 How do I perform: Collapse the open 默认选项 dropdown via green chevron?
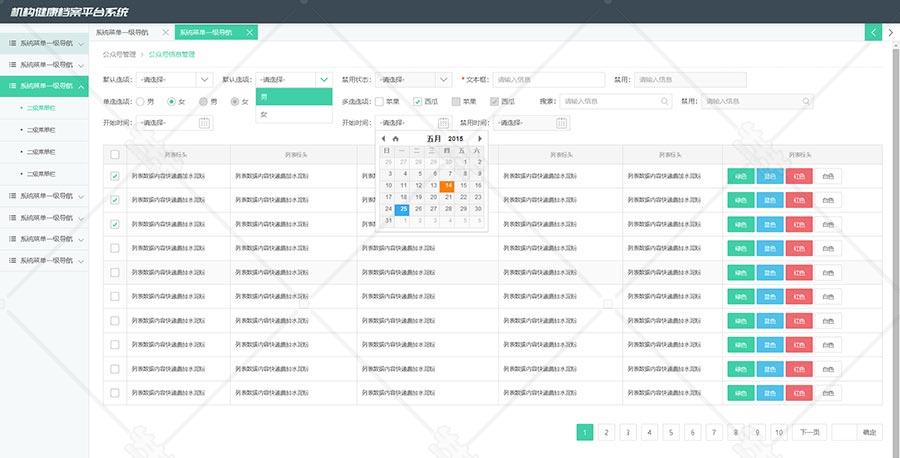(x=324, y=80)
